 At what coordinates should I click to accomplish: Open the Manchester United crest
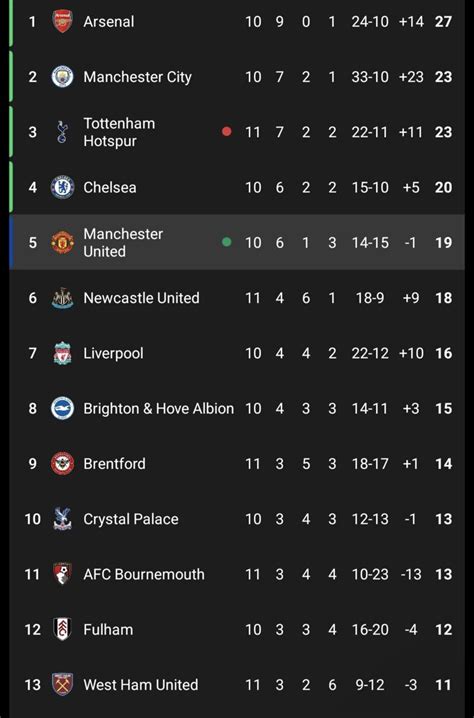62,242
